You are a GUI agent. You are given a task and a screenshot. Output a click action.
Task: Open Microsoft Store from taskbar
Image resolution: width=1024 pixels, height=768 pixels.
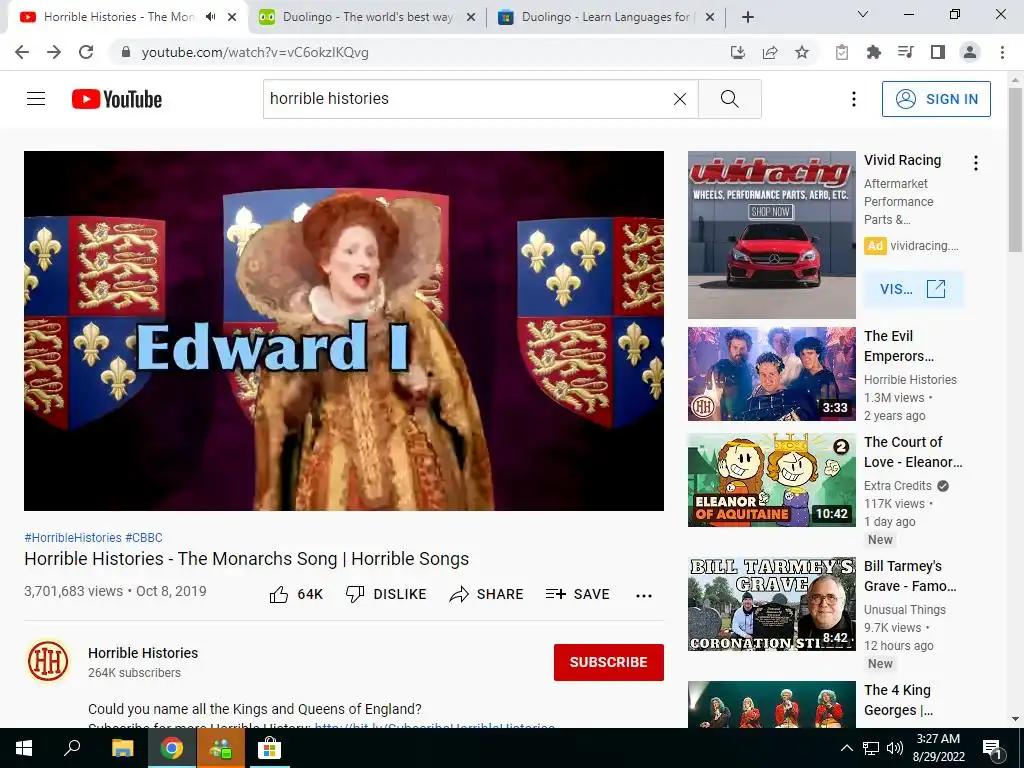(269, 748)
